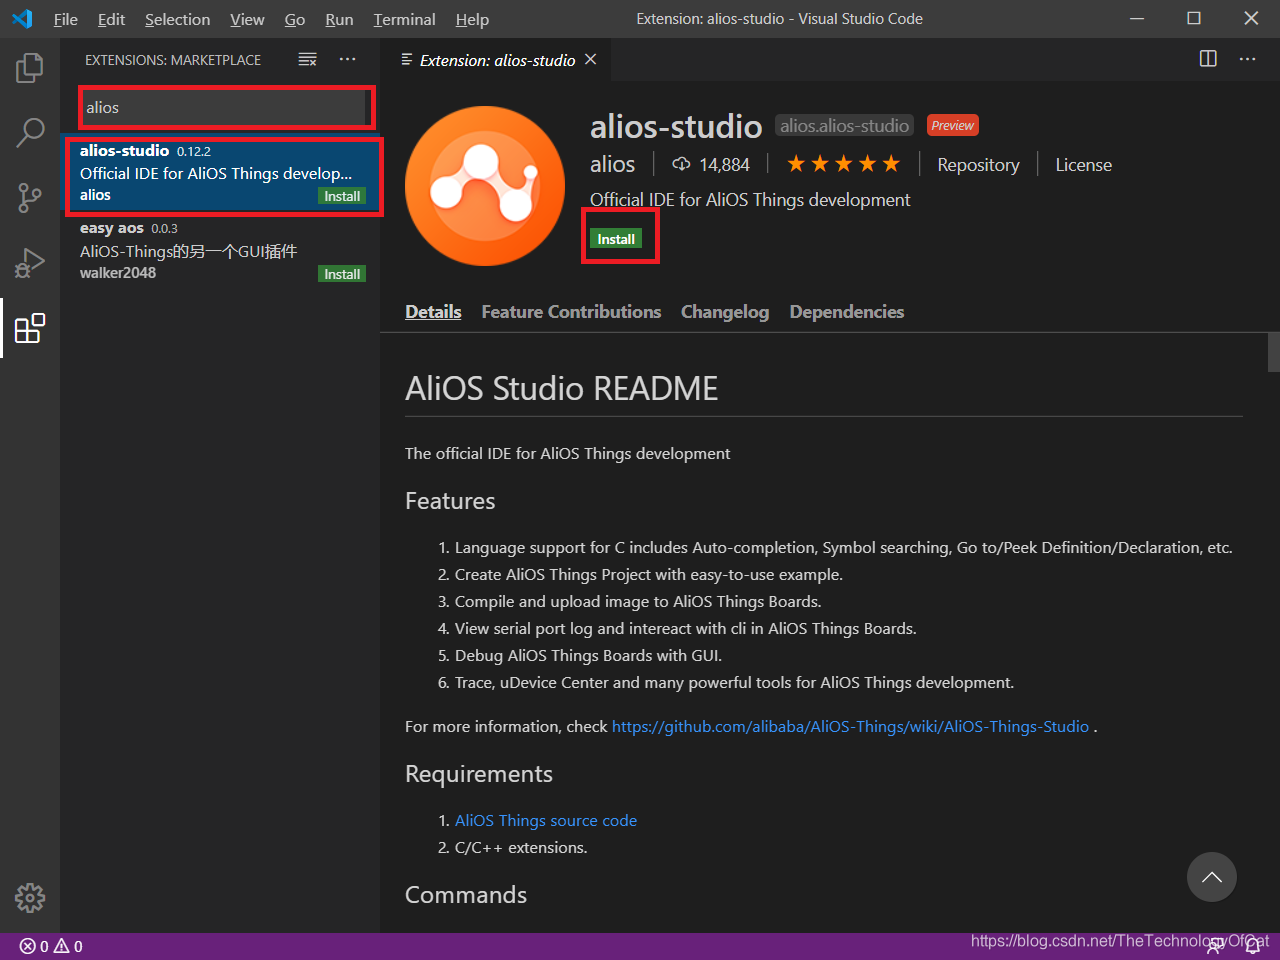This screenshot has width=1280, height=960.
Task: Click the walker2048 publisher name
Action: click(x=118, y=273)
